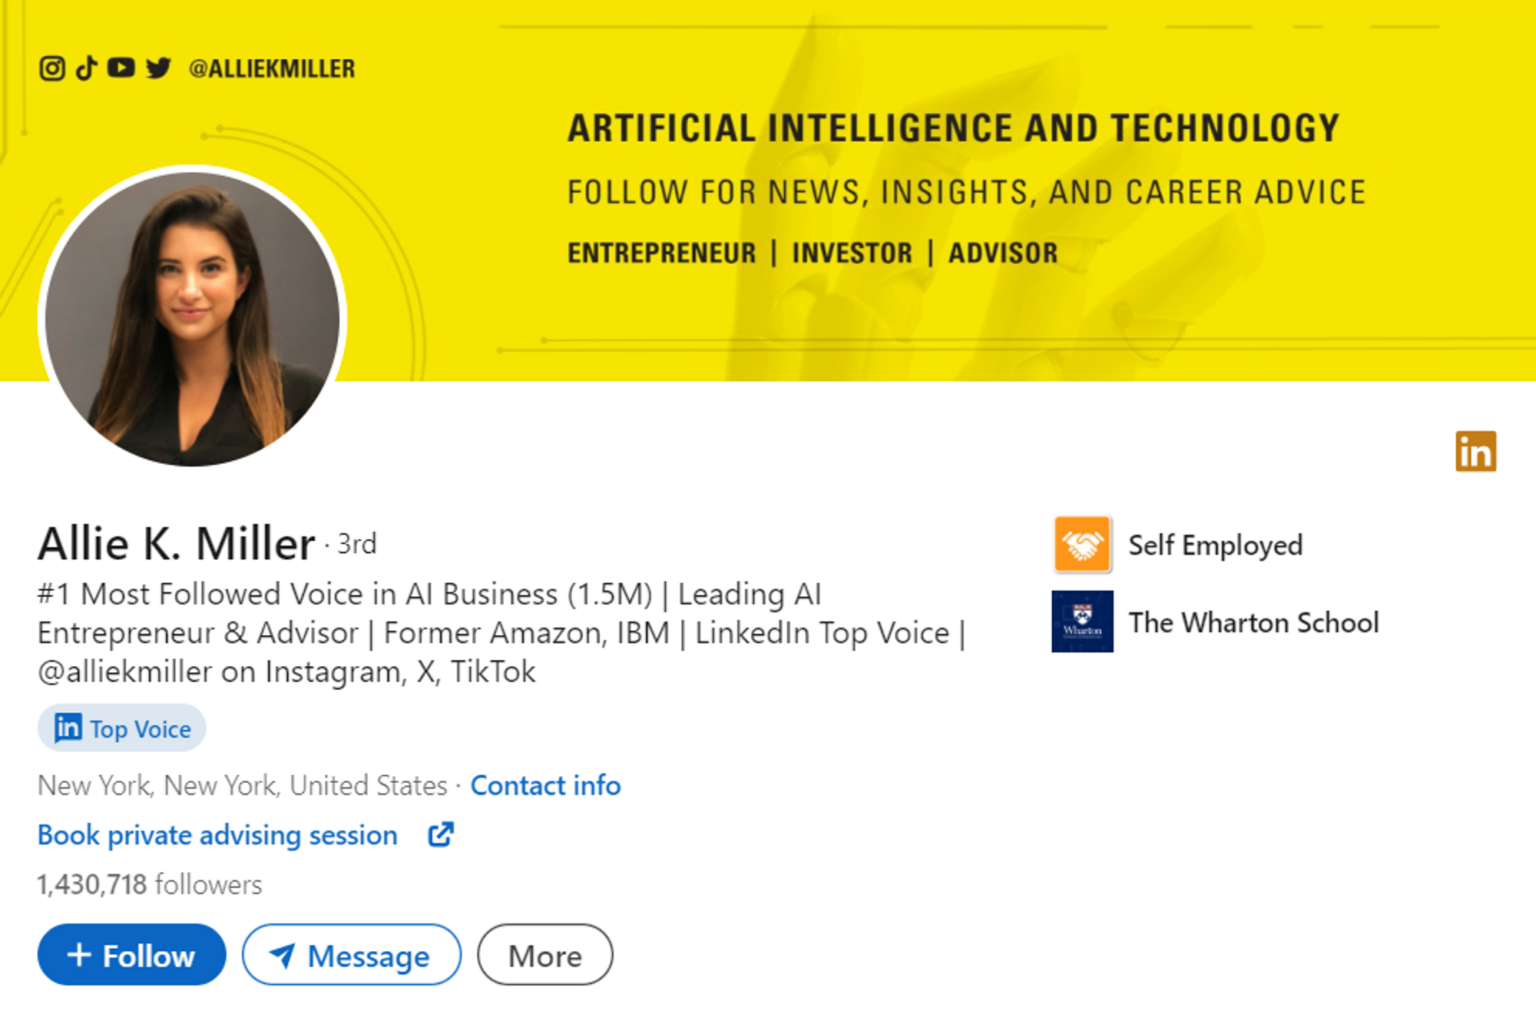Open the Contact info link
The height and width of the screenshot is (1021, 1536).
tap(545, 786)
